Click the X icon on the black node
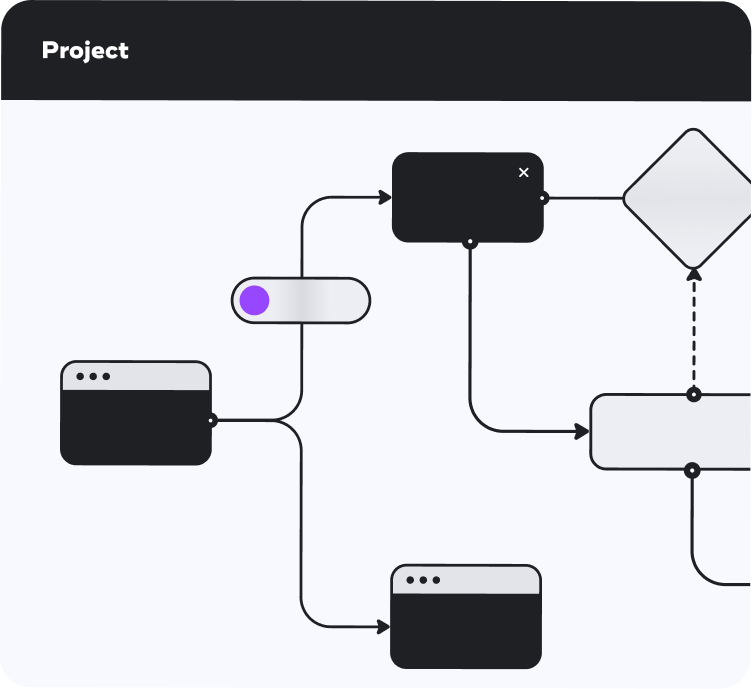This screenshot has width=752, height=689. [523, 173]
